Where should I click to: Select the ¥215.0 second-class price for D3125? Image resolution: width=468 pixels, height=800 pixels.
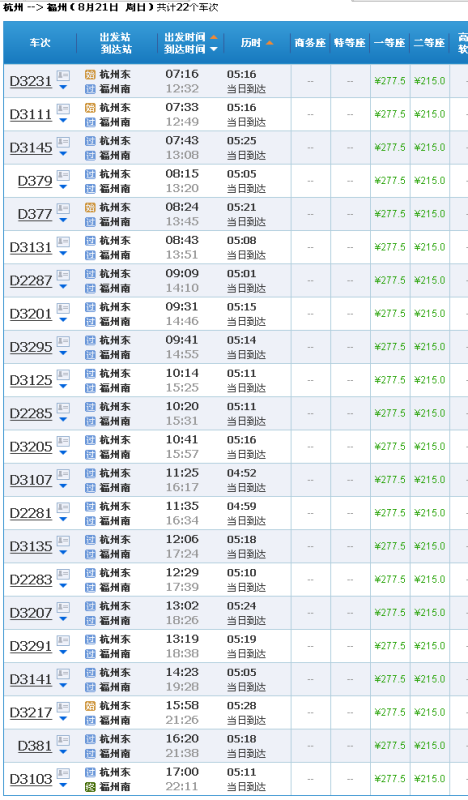[x=429, y=380]
